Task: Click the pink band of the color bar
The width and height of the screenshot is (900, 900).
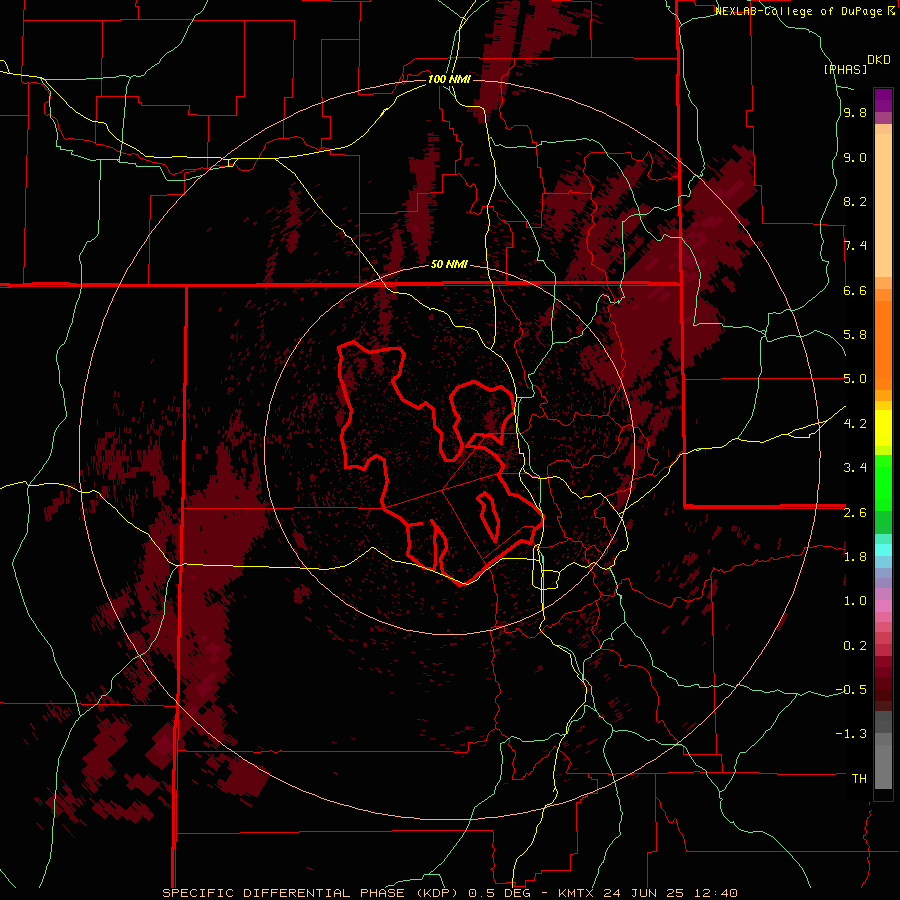Action: pyautogui.click(x=883, y=606)
